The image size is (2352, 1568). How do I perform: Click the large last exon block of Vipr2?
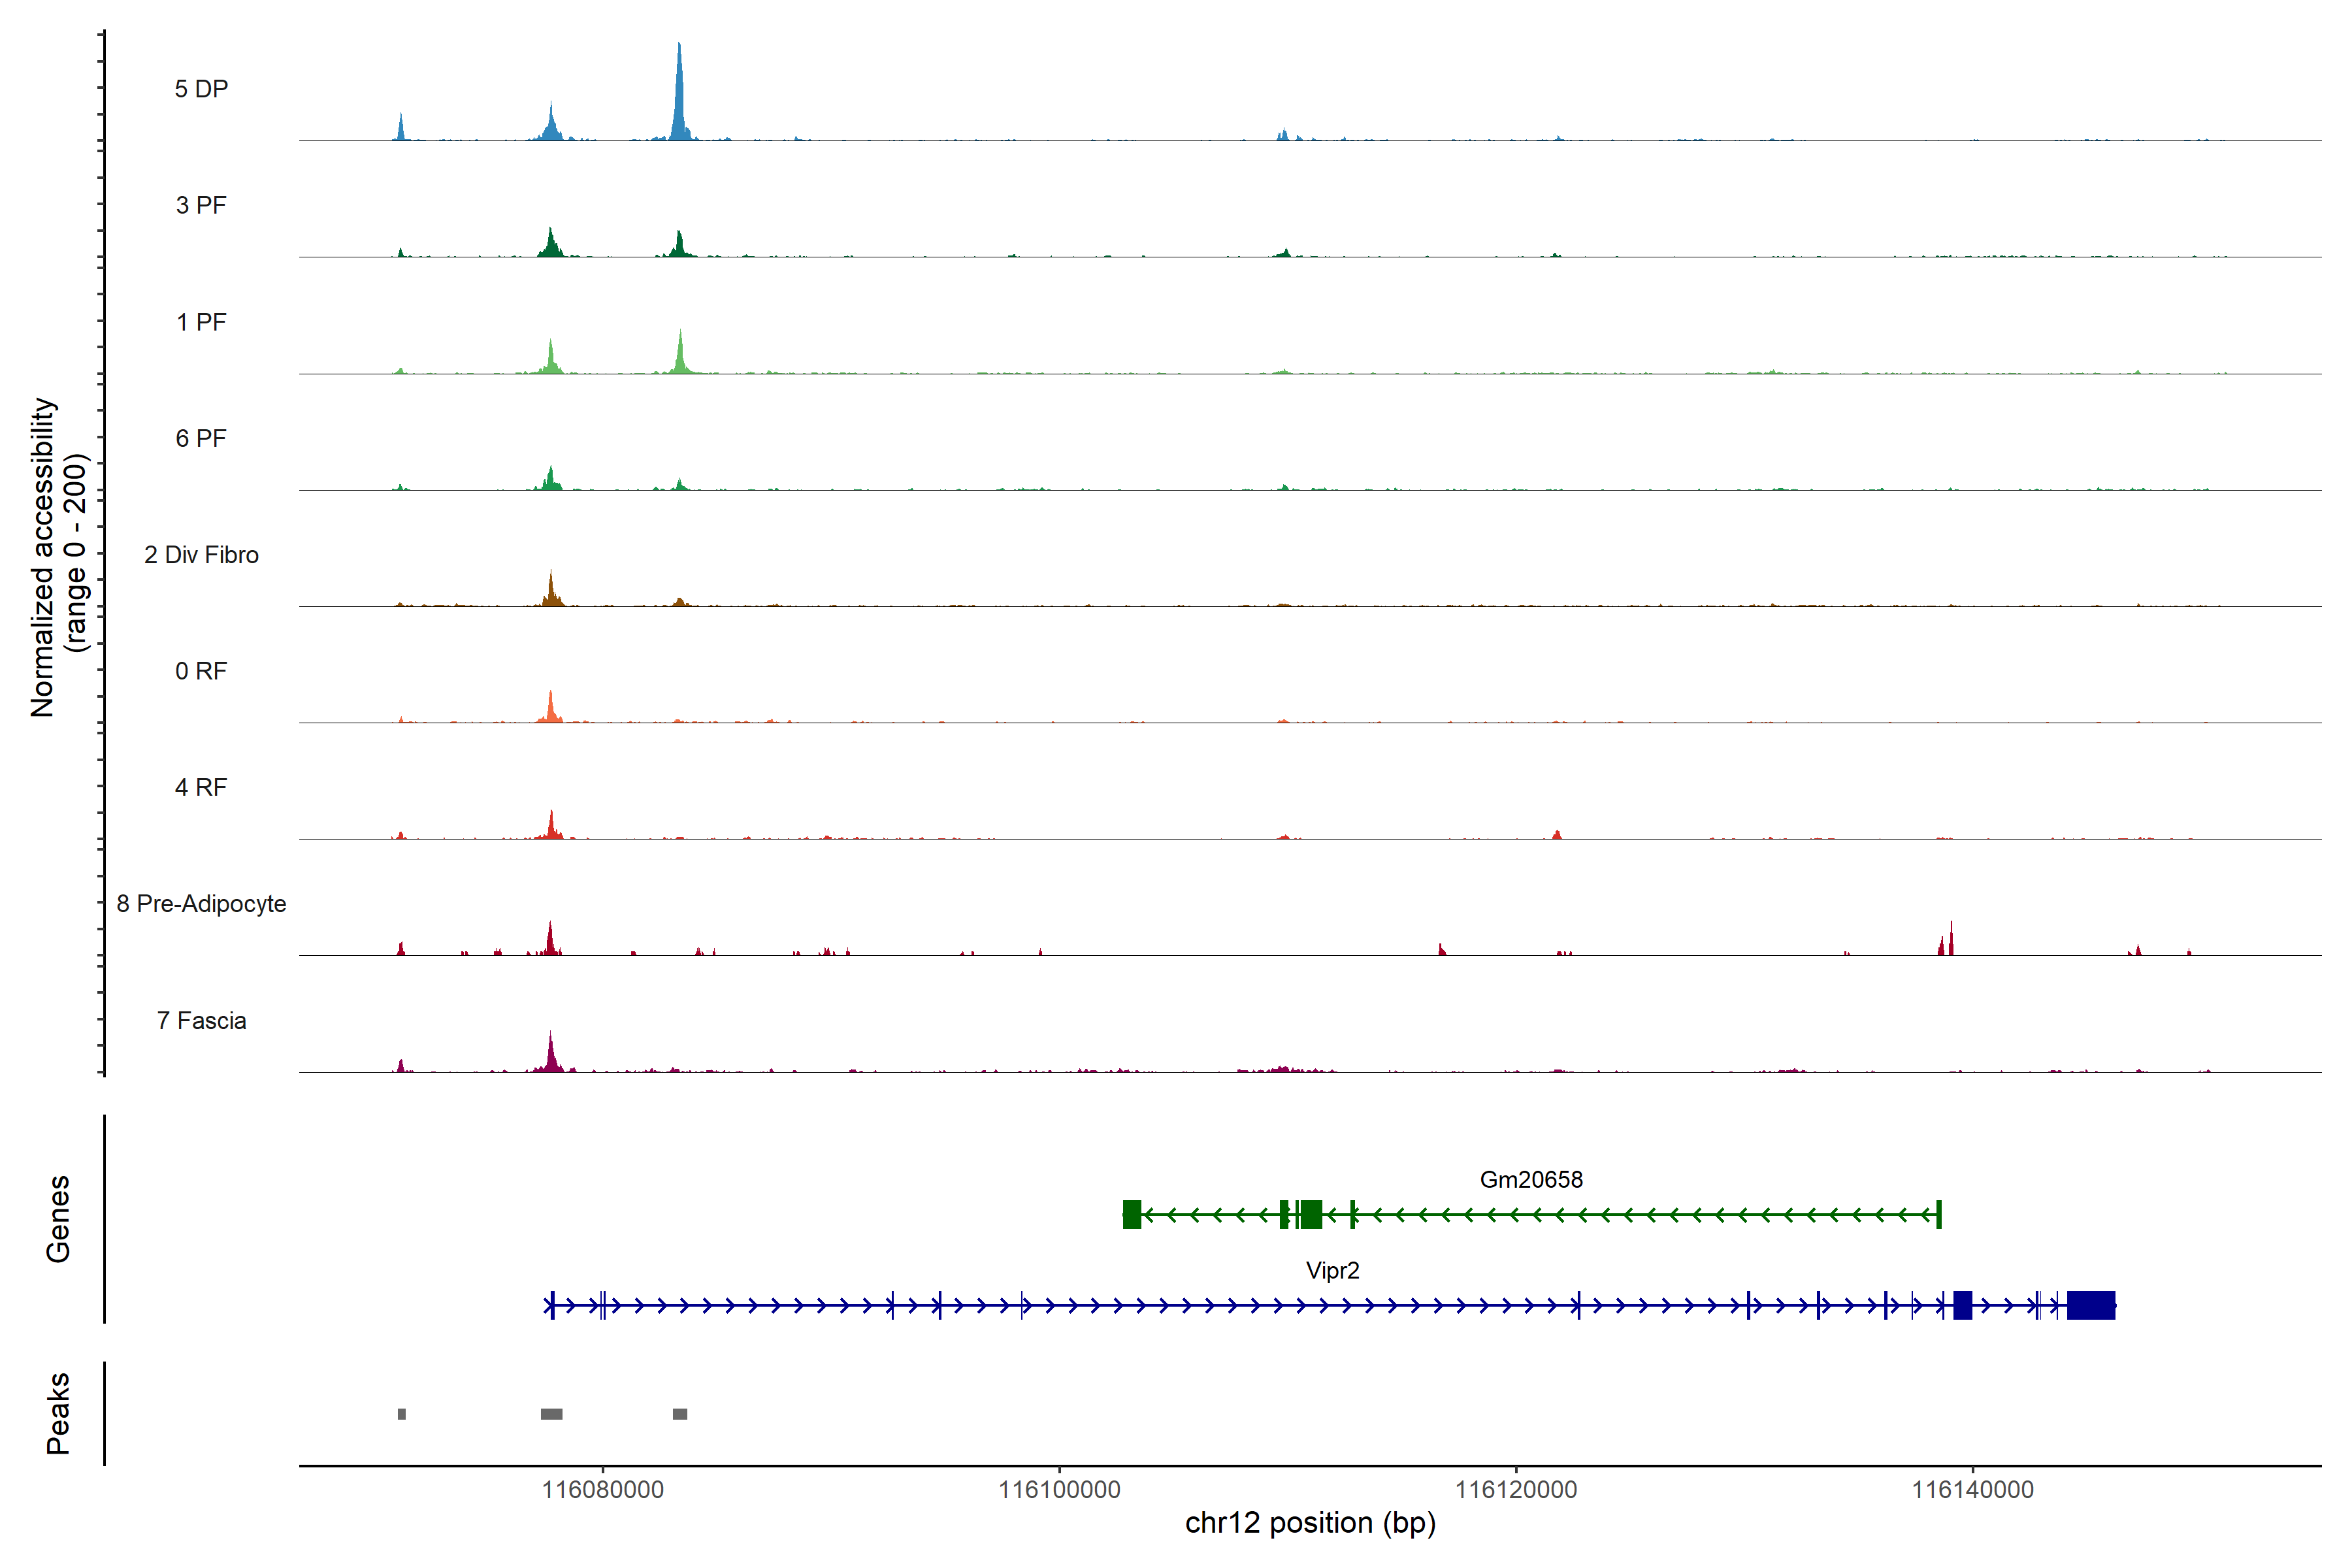[2090, 1306]
